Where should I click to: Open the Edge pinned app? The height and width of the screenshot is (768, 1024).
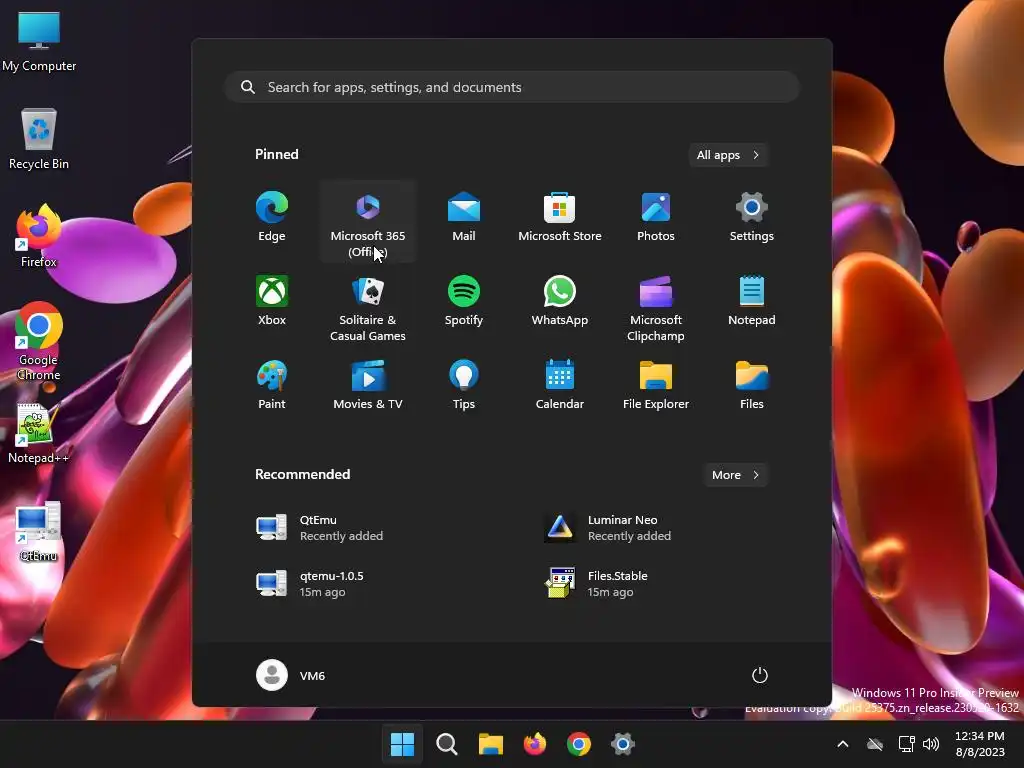[272, 219]
